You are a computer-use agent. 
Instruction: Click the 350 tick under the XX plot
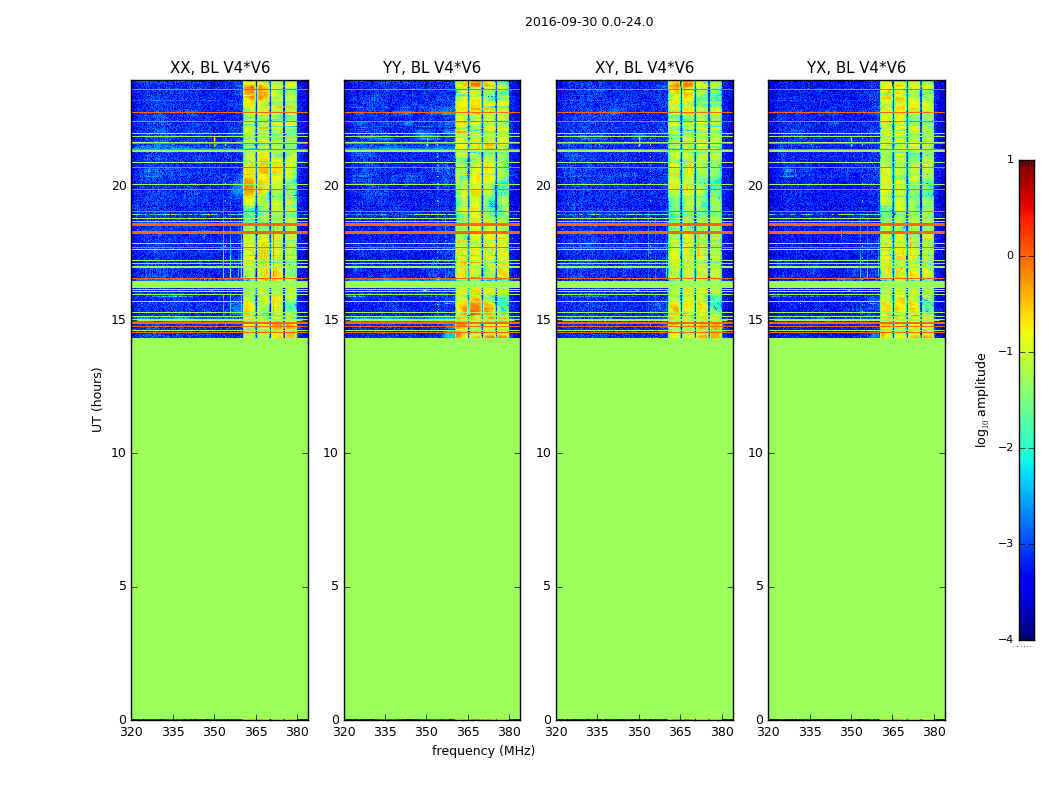point(214,732)
